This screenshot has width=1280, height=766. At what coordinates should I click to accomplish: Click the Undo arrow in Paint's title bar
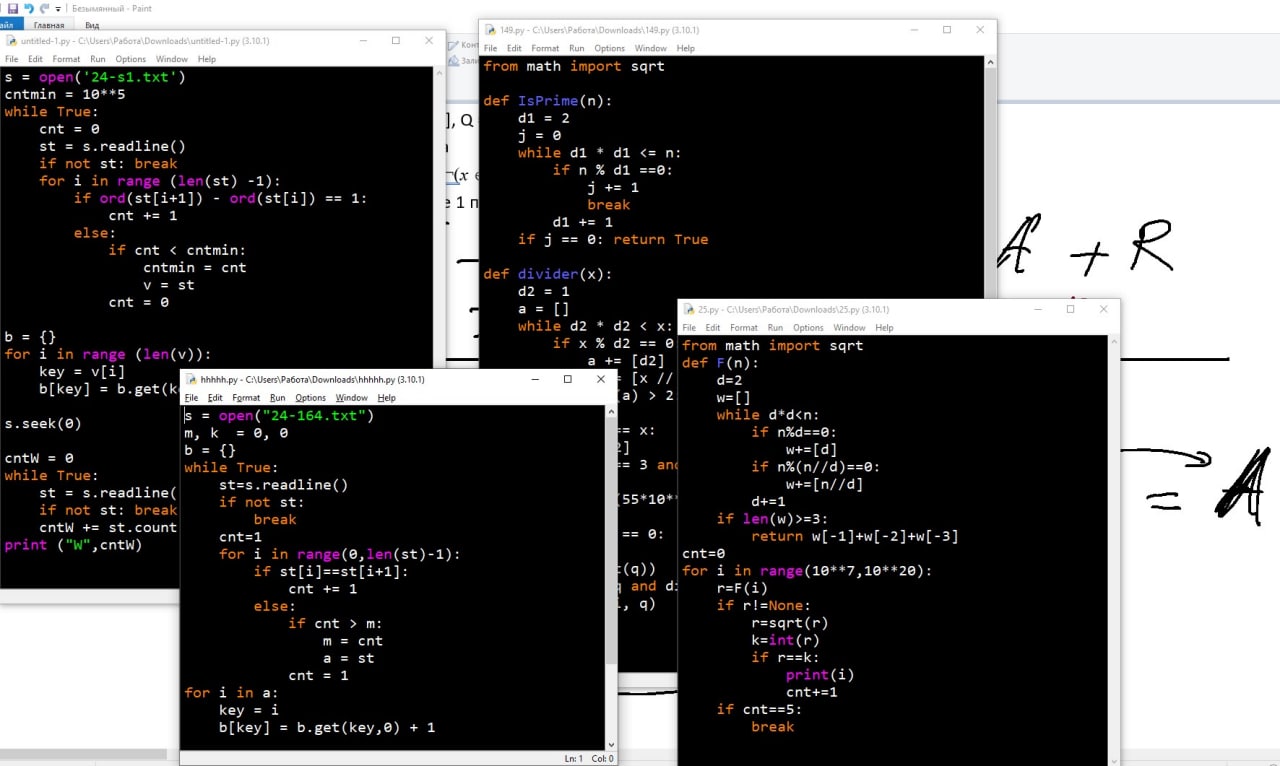(x=29, y=7)
